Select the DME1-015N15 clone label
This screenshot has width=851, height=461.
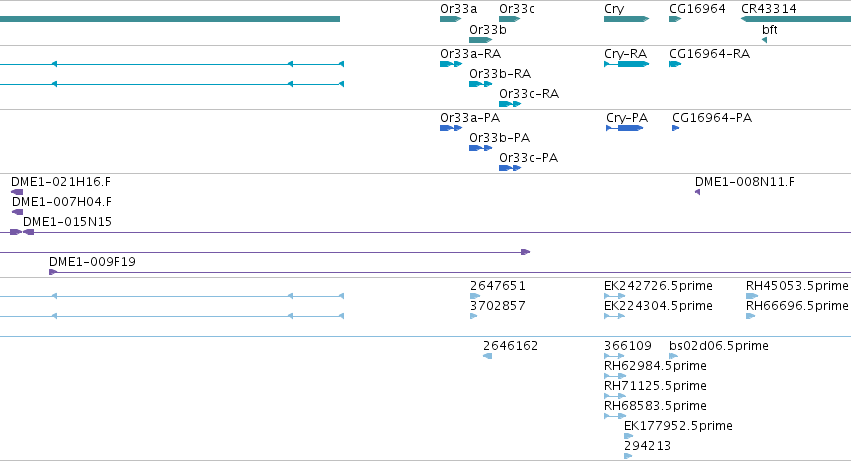67,222
